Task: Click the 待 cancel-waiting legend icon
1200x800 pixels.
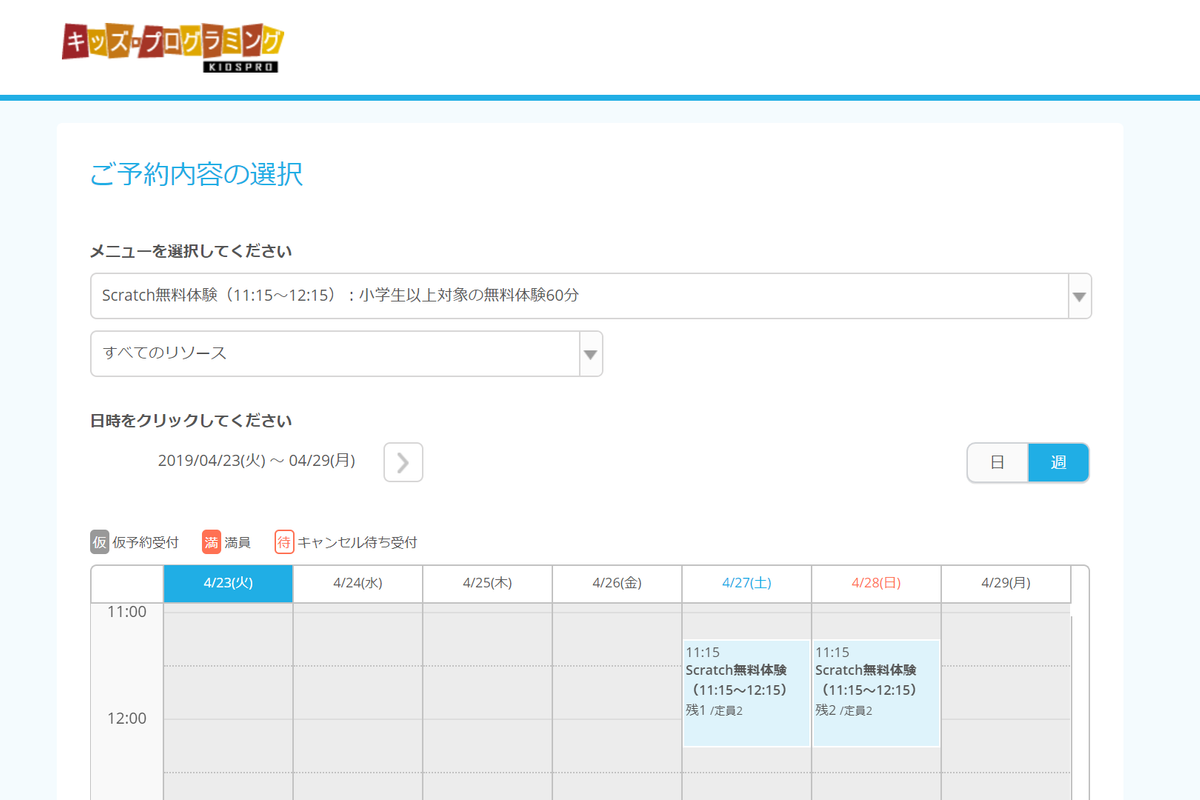Action: (x=284, y=542)
